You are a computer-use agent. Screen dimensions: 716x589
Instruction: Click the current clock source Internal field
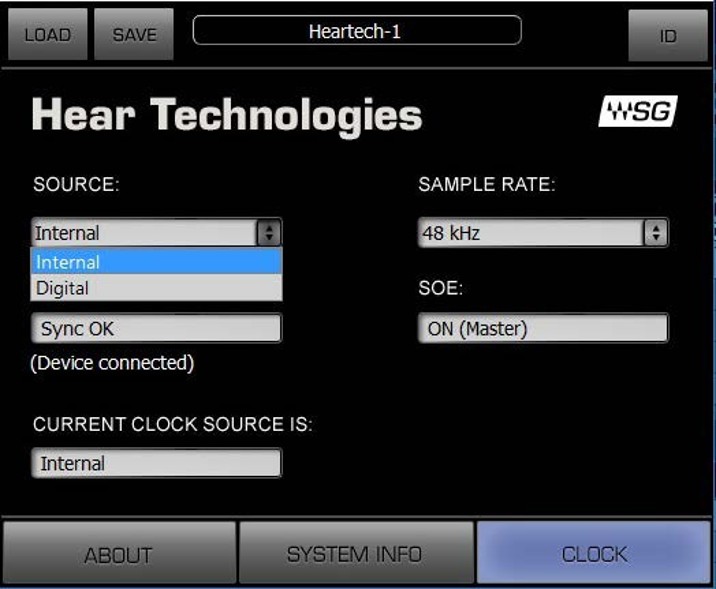pyautogui.click(x=156, y=463)
